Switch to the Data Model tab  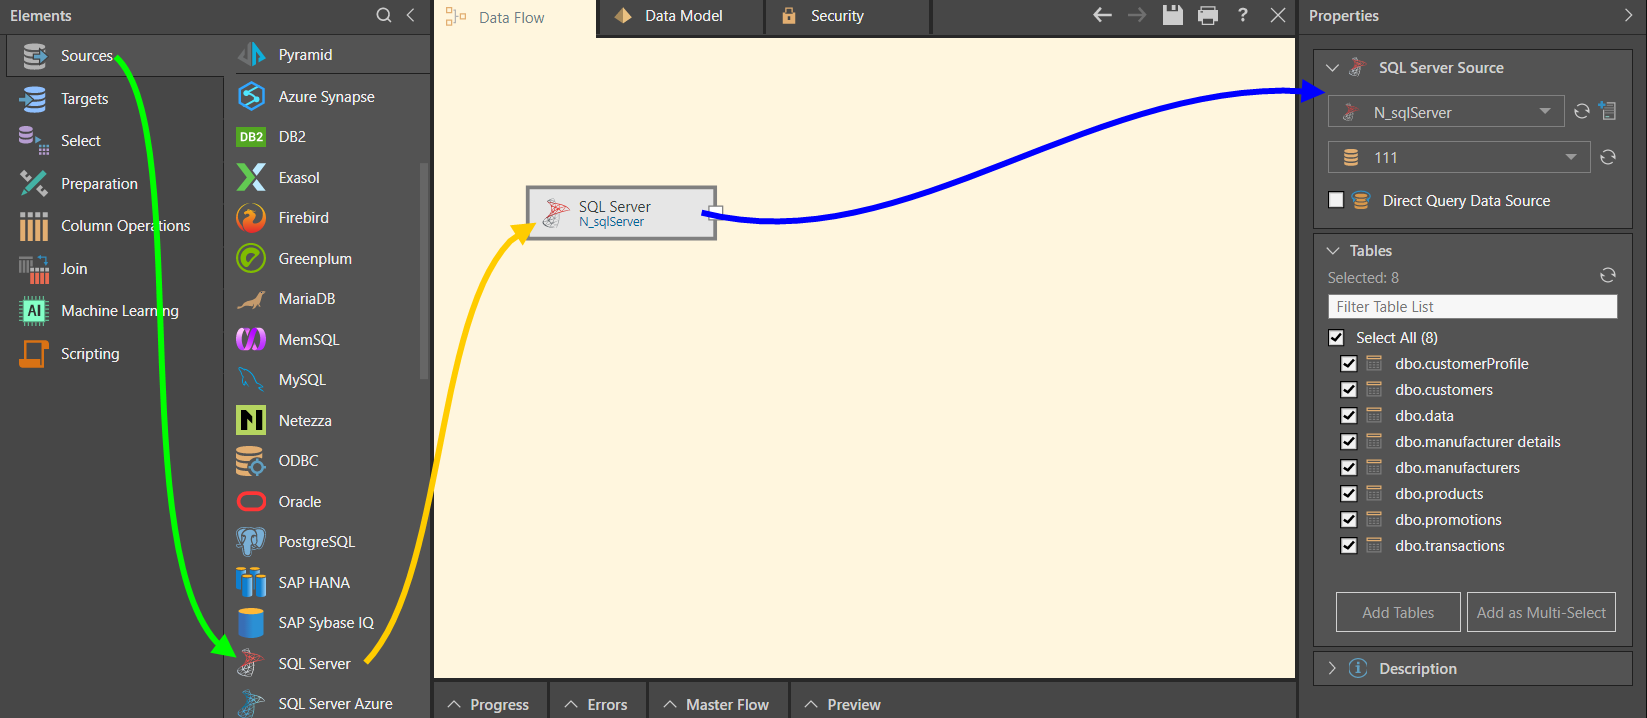point(681,16)
